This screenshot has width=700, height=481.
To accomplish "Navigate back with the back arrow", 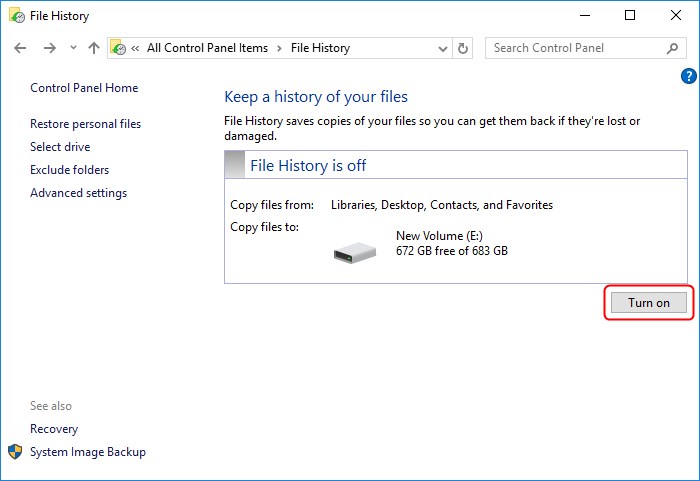I will tap(21, 48).
